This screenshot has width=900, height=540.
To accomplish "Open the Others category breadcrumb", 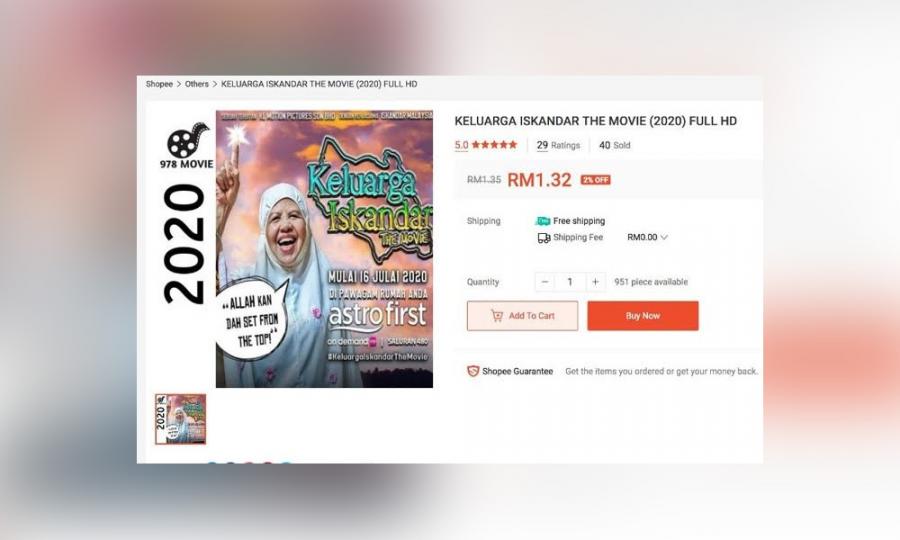I will coord(196,84).
